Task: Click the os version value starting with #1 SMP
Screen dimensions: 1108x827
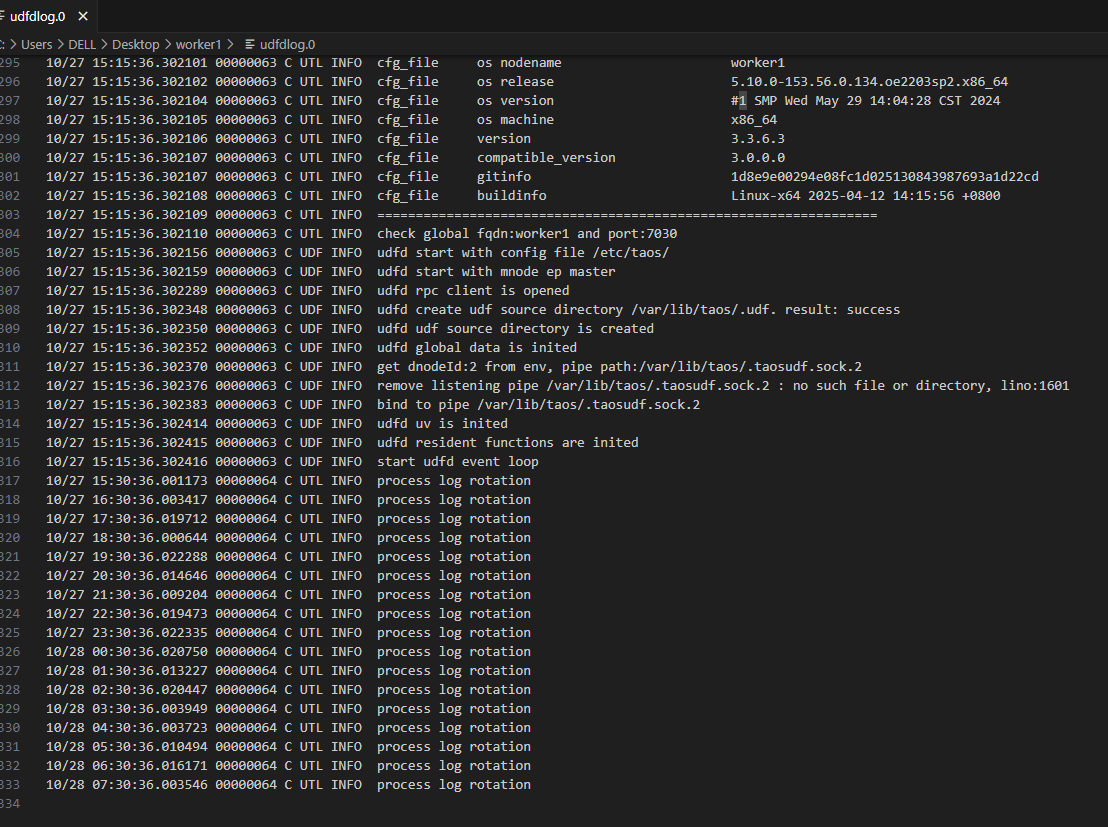Action: (865, 101)
